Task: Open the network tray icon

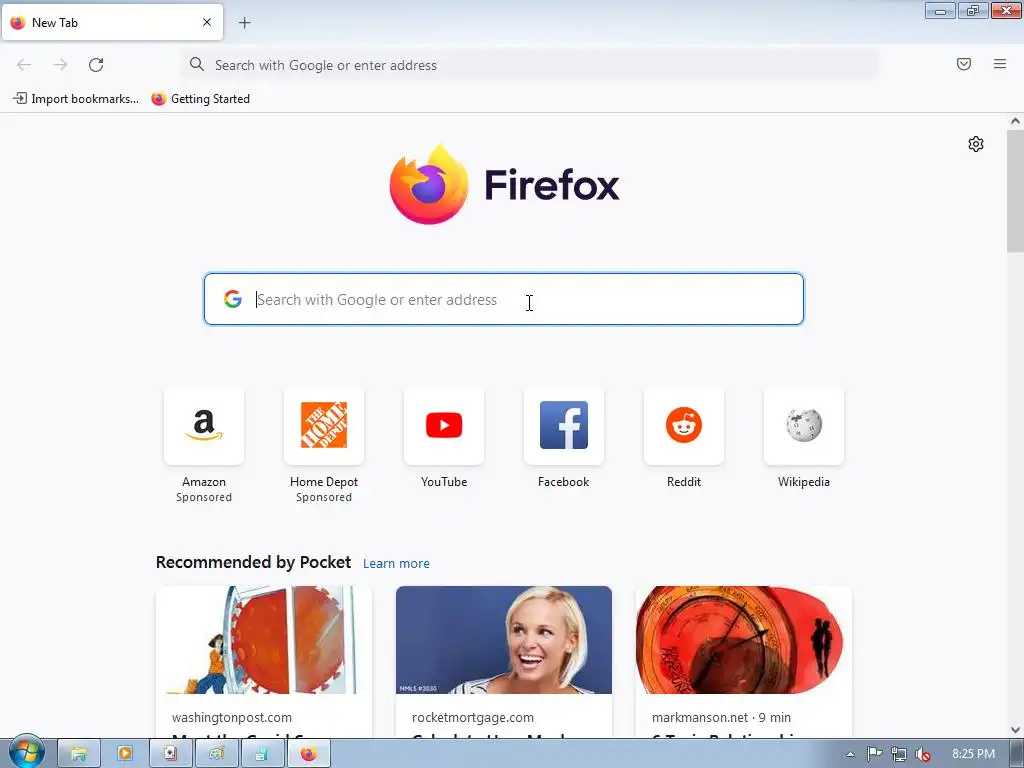Action: coord(899,754)
